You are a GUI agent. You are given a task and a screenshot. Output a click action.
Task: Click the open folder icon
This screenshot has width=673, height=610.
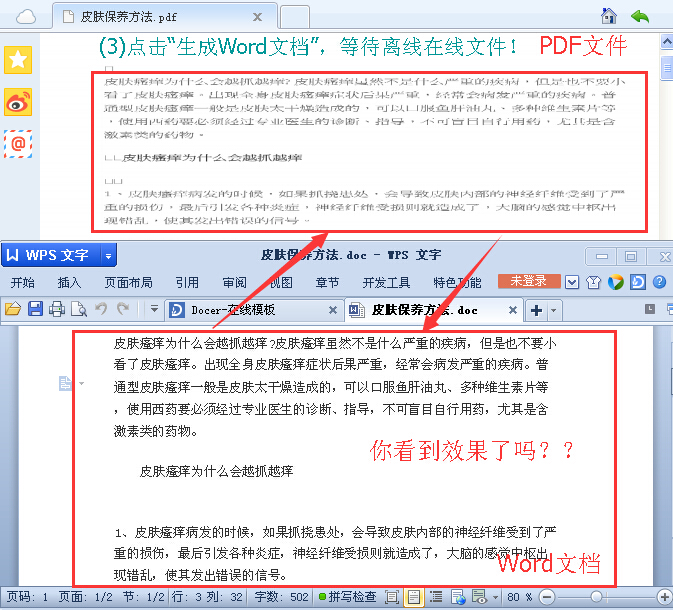[x=13, y=309]
